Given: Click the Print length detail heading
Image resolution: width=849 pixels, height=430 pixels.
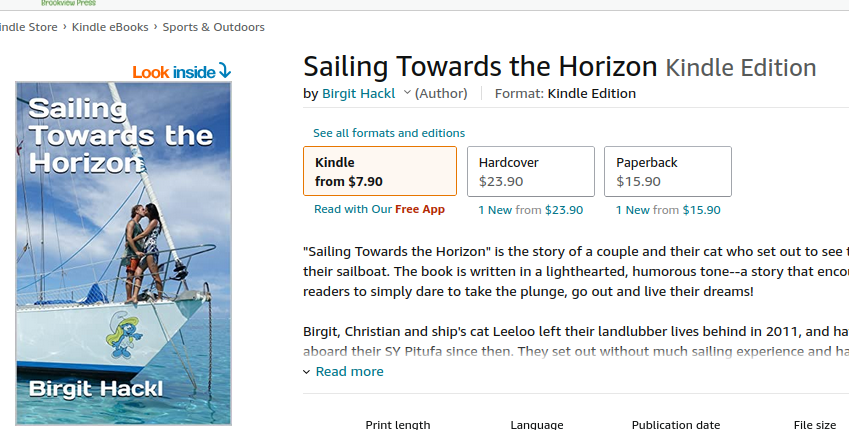Looking at the screenshot, I should pyautogui.click(x=398, y=425).
